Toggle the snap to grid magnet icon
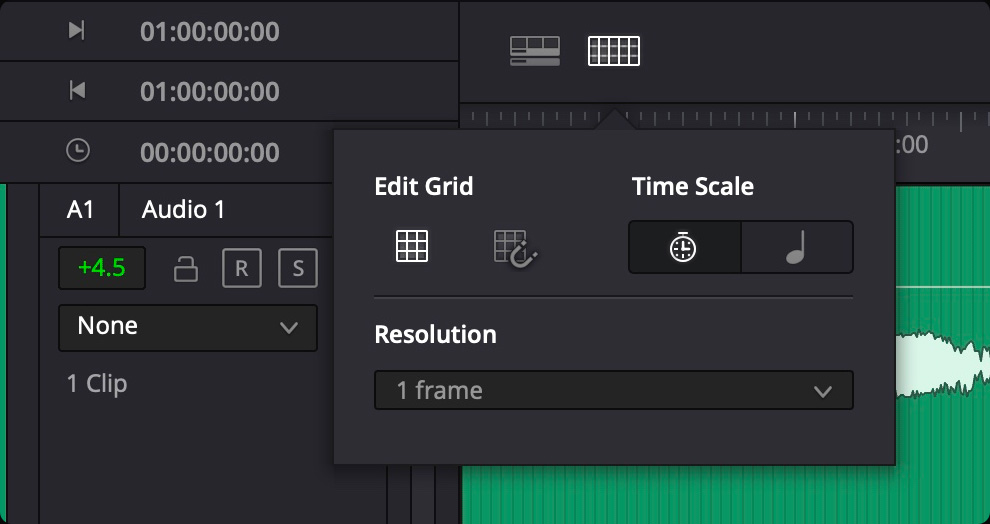 tap(516, 248)
